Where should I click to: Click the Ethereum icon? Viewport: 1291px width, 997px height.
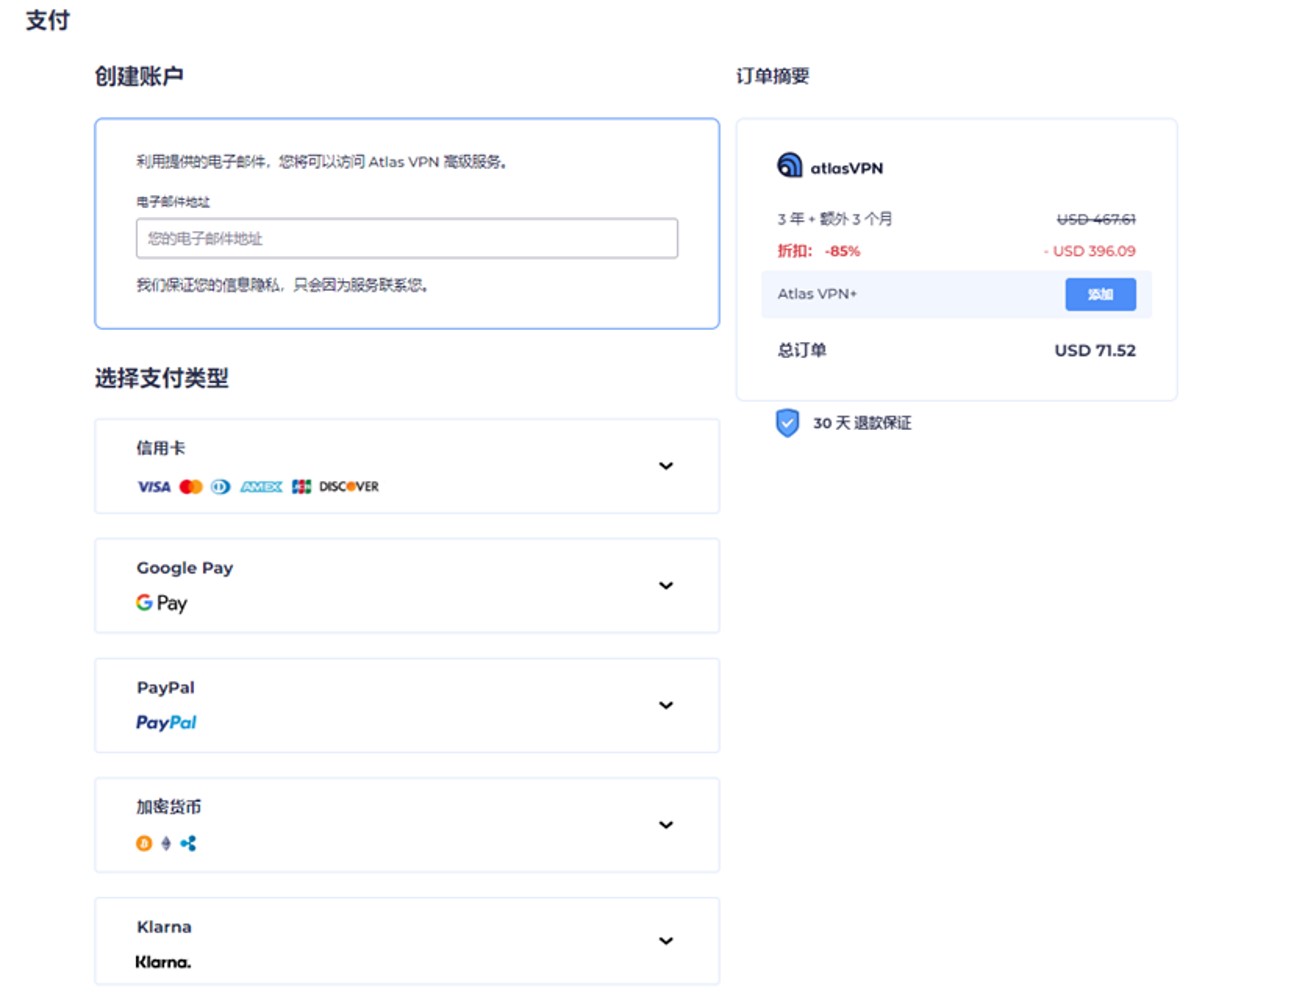coord(166,843)
